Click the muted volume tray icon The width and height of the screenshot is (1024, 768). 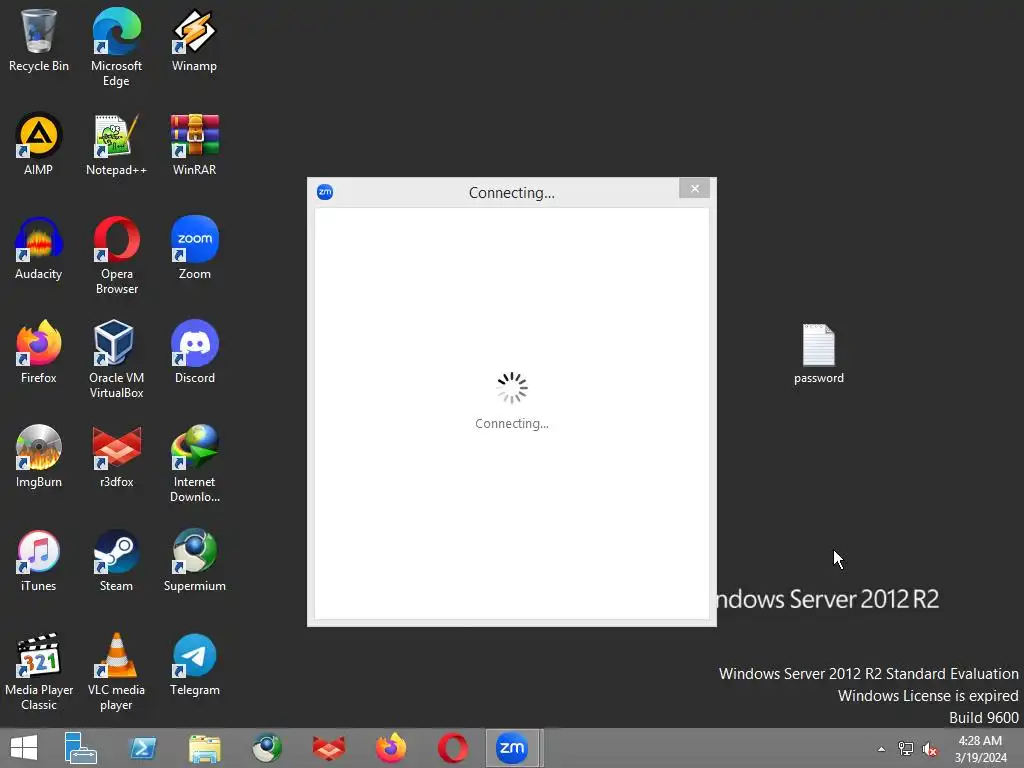pyautogui.click(x=930, y=748)
